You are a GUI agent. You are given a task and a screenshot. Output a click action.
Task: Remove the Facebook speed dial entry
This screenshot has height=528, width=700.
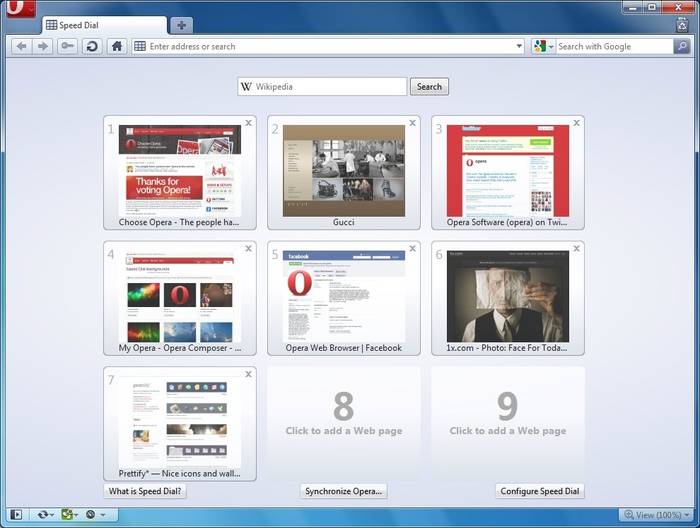pos(412,248)
